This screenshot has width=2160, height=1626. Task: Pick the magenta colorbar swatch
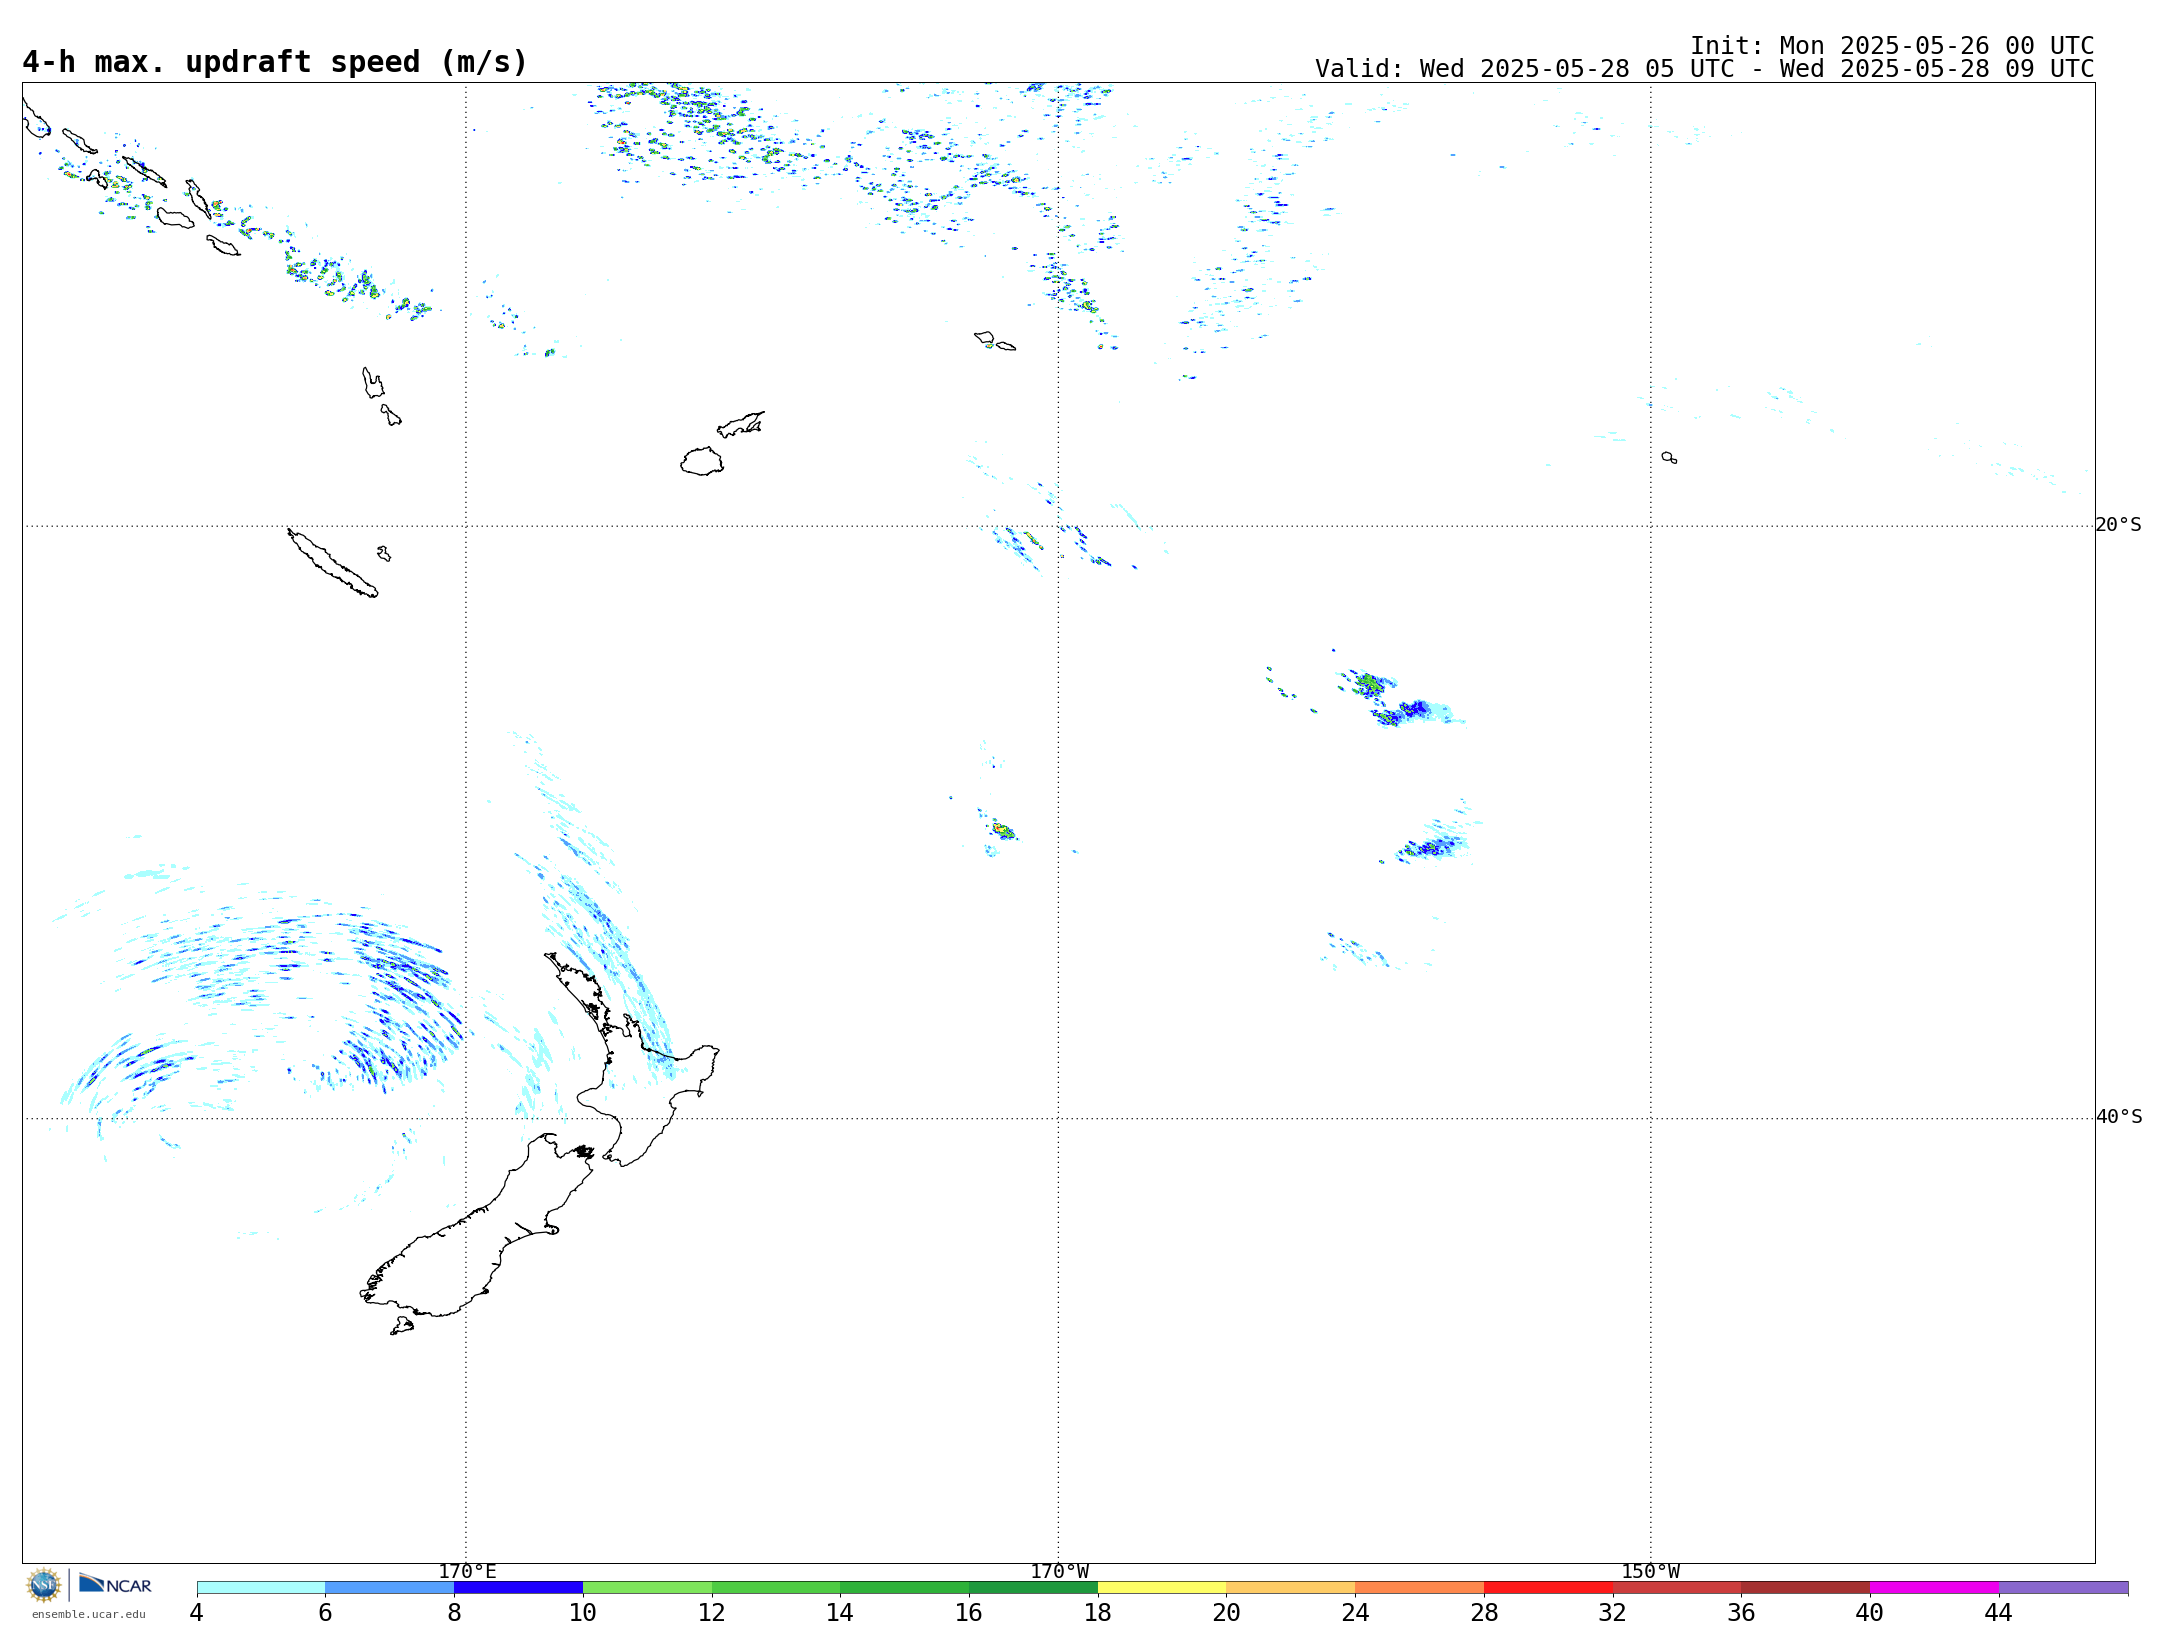(1934, 1588)
